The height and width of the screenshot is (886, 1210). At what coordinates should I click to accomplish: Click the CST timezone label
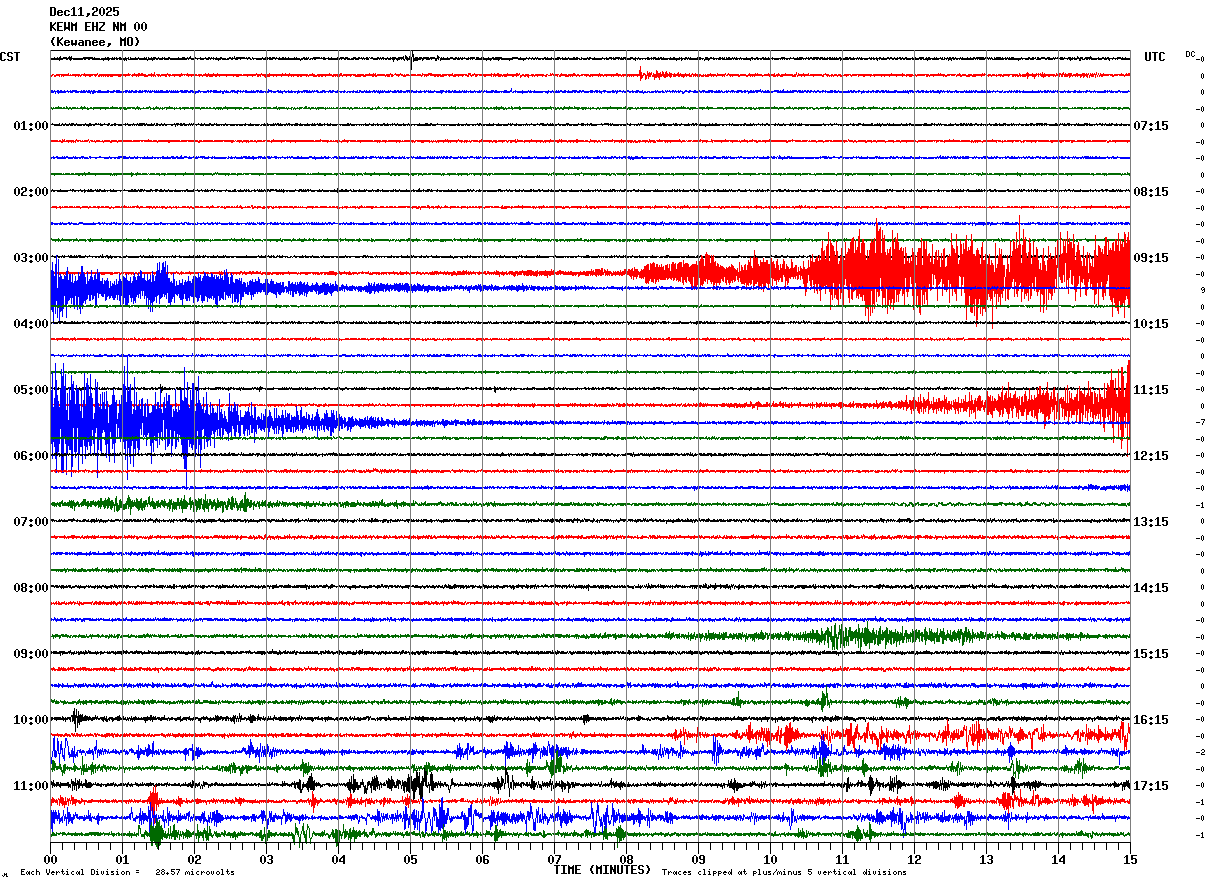pyautogui.click(x=10, y=57)
